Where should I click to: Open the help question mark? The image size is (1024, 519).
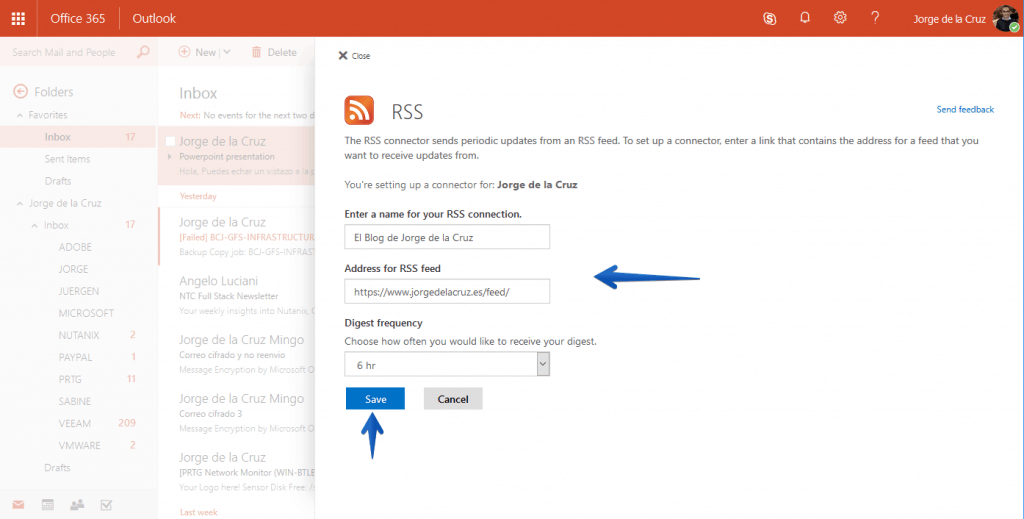tap(874, 18)
